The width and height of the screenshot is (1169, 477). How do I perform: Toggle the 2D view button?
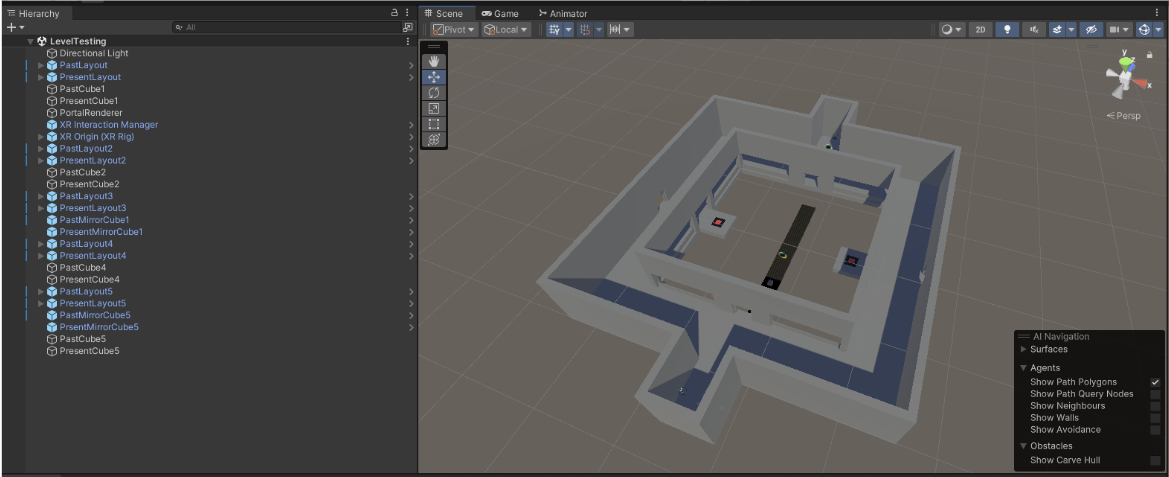980,30
